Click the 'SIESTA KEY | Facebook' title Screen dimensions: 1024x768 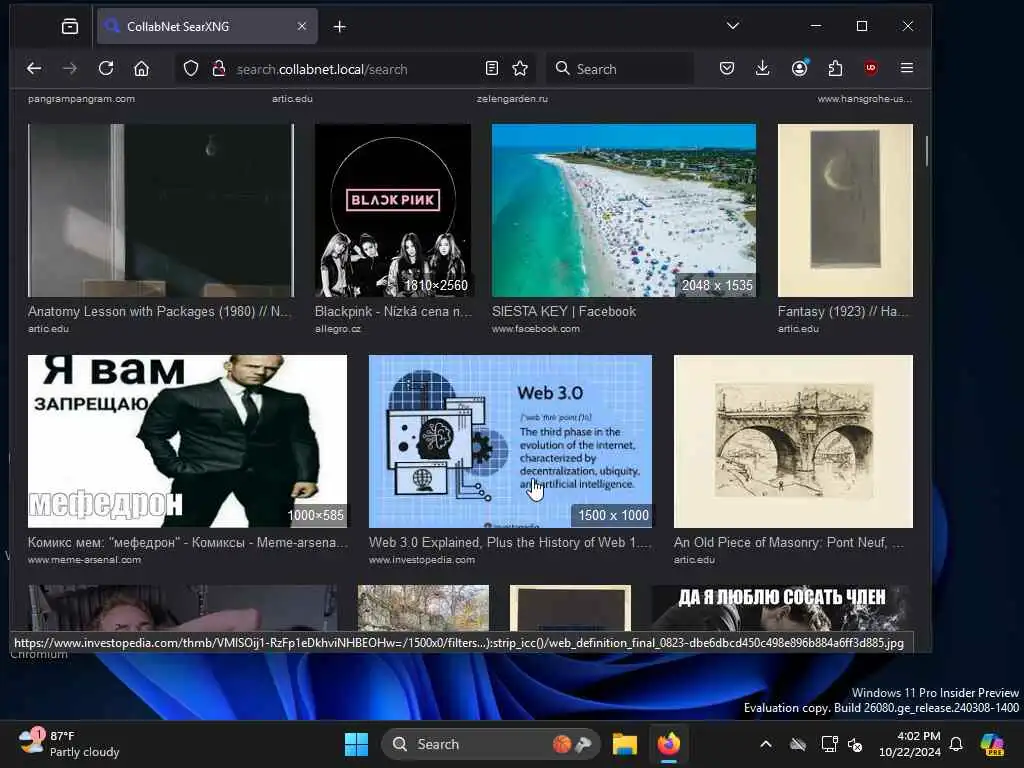coord(564,312)
